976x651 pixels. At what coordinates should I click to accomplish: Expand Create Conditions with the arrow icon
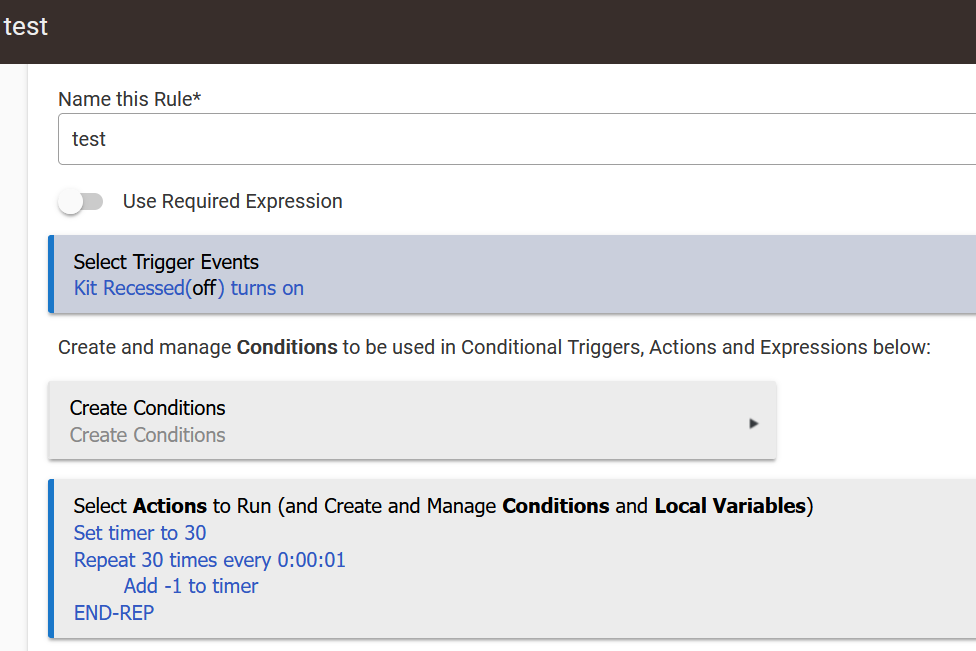tap(753, 423)
